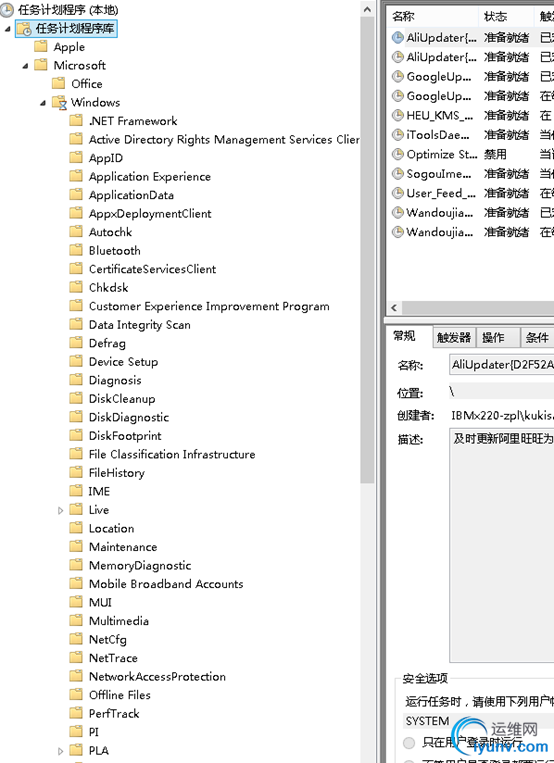Select Multimedia folder
Image resolution: width=554 pixels, height=763 pixels.
point(119,620)
